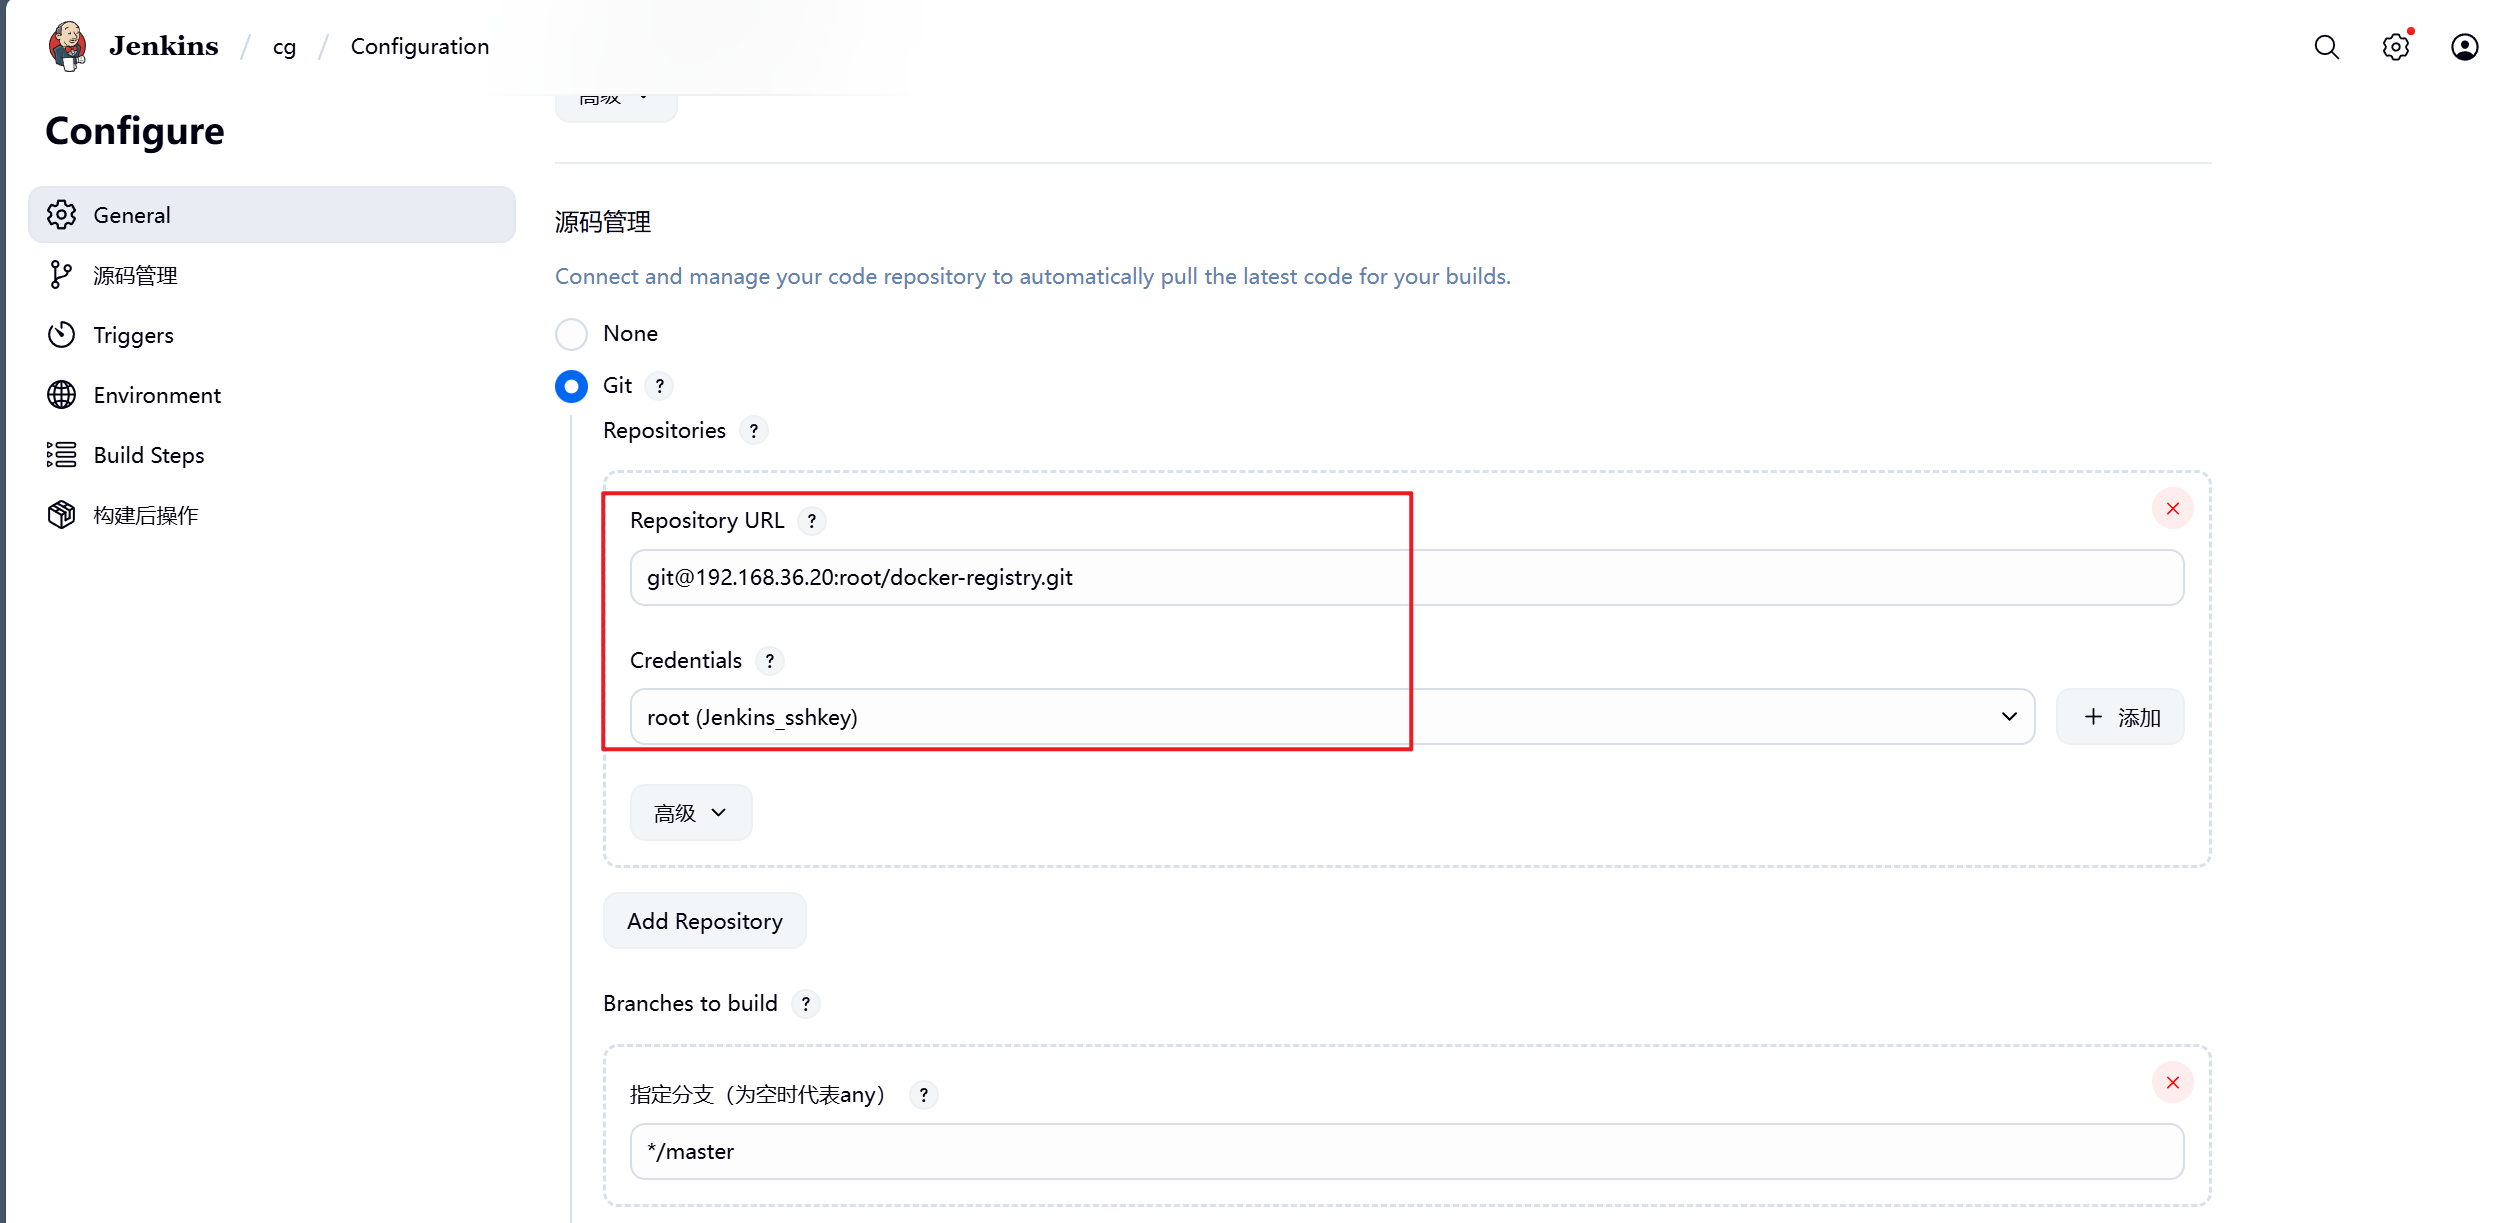Image resolution: width=2515 pixels, height=1223 pixels.
Task: Open the Environment sidebar section
Action: click(x=156, y=395)
